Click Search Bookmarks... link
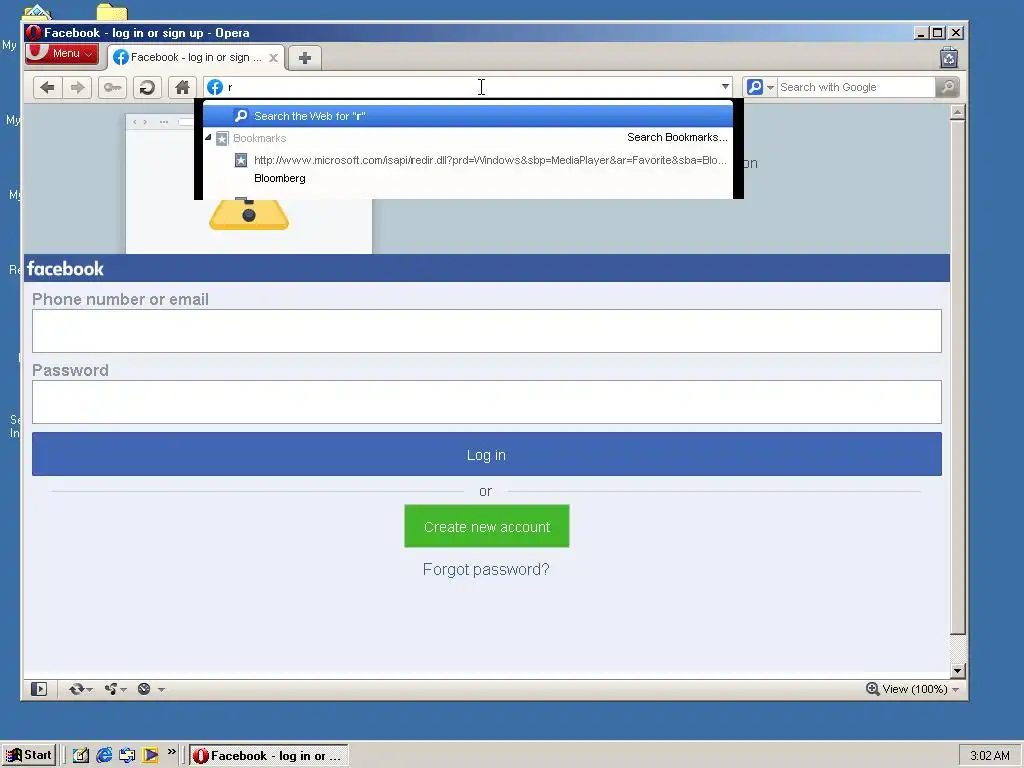 (677, 137)
